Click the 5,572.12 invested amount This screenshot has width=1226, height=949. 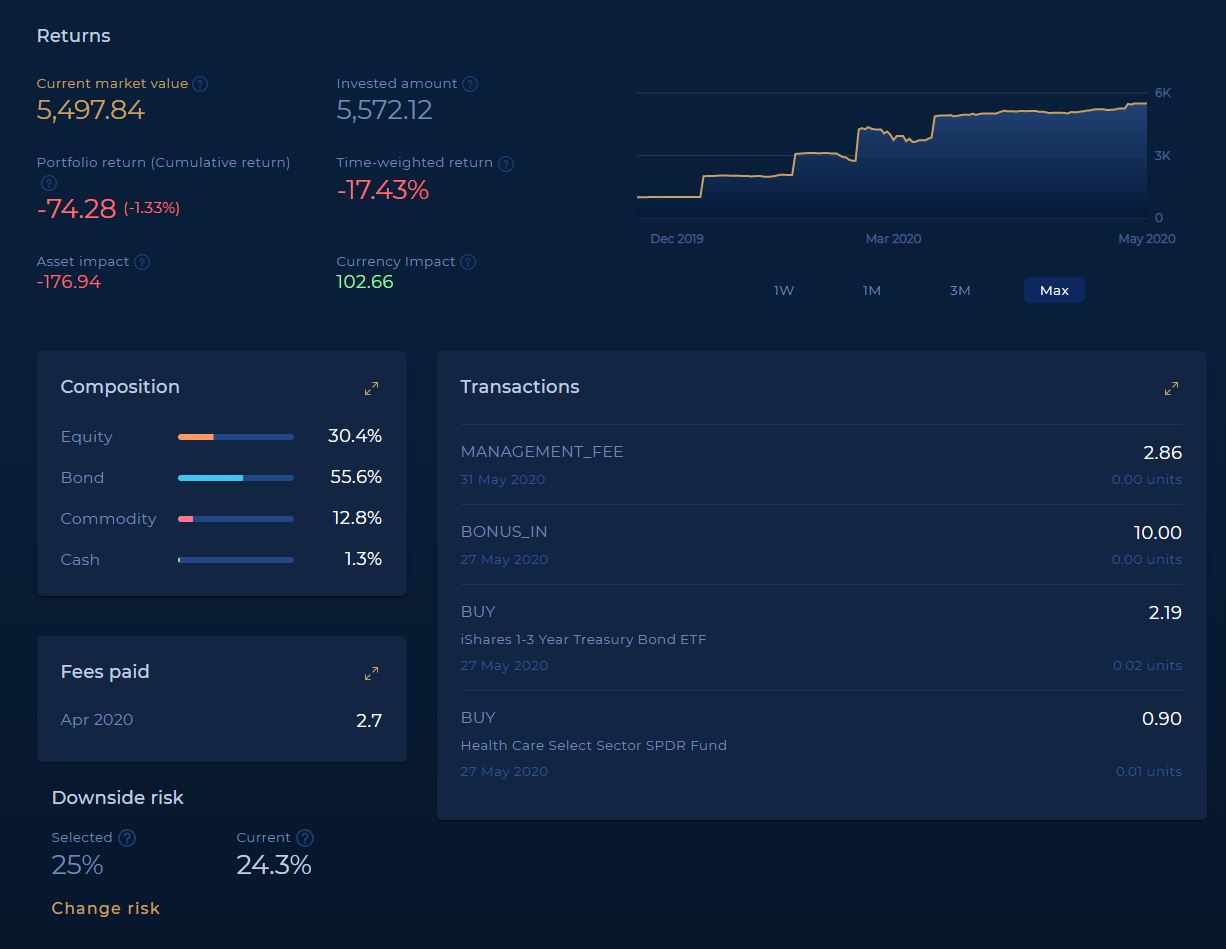click(384, 110)
